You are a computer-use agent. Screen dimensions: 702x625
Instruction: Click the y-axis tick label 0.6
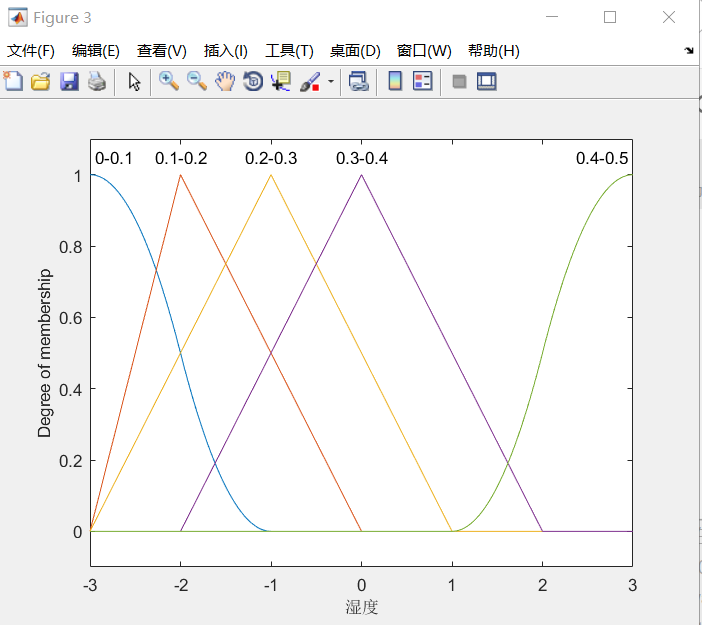point(71,318)
